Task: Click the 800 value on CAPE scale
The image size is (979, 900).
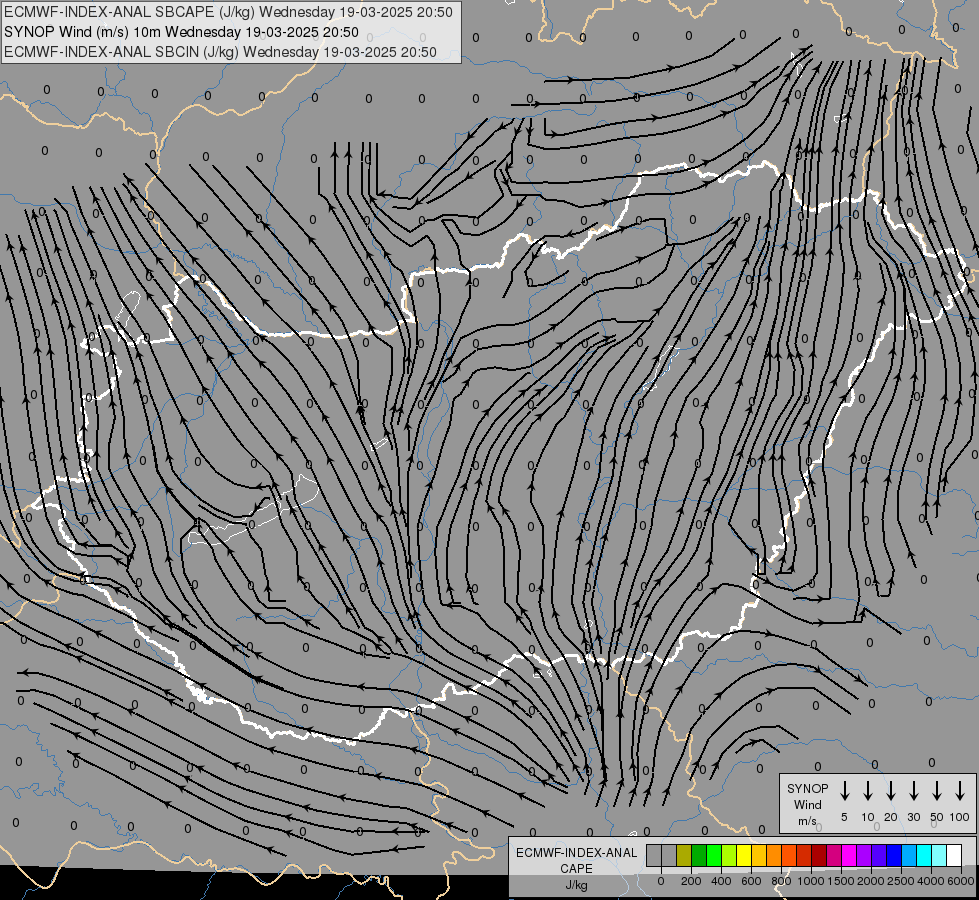Action: point(781,881)
